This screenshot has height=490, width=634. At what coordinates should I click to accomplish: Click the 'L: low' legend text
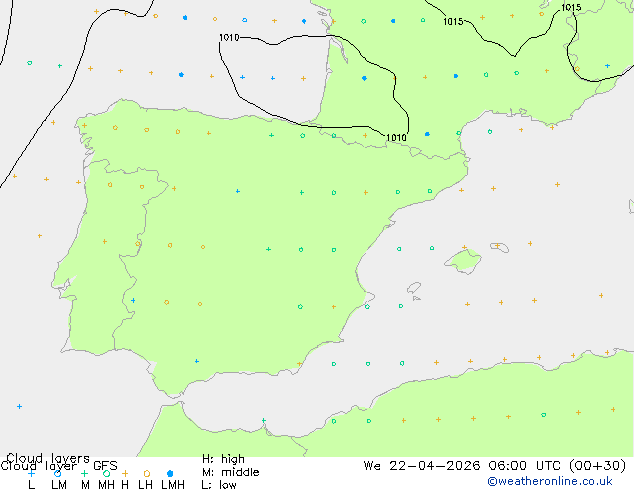(219, 485)
